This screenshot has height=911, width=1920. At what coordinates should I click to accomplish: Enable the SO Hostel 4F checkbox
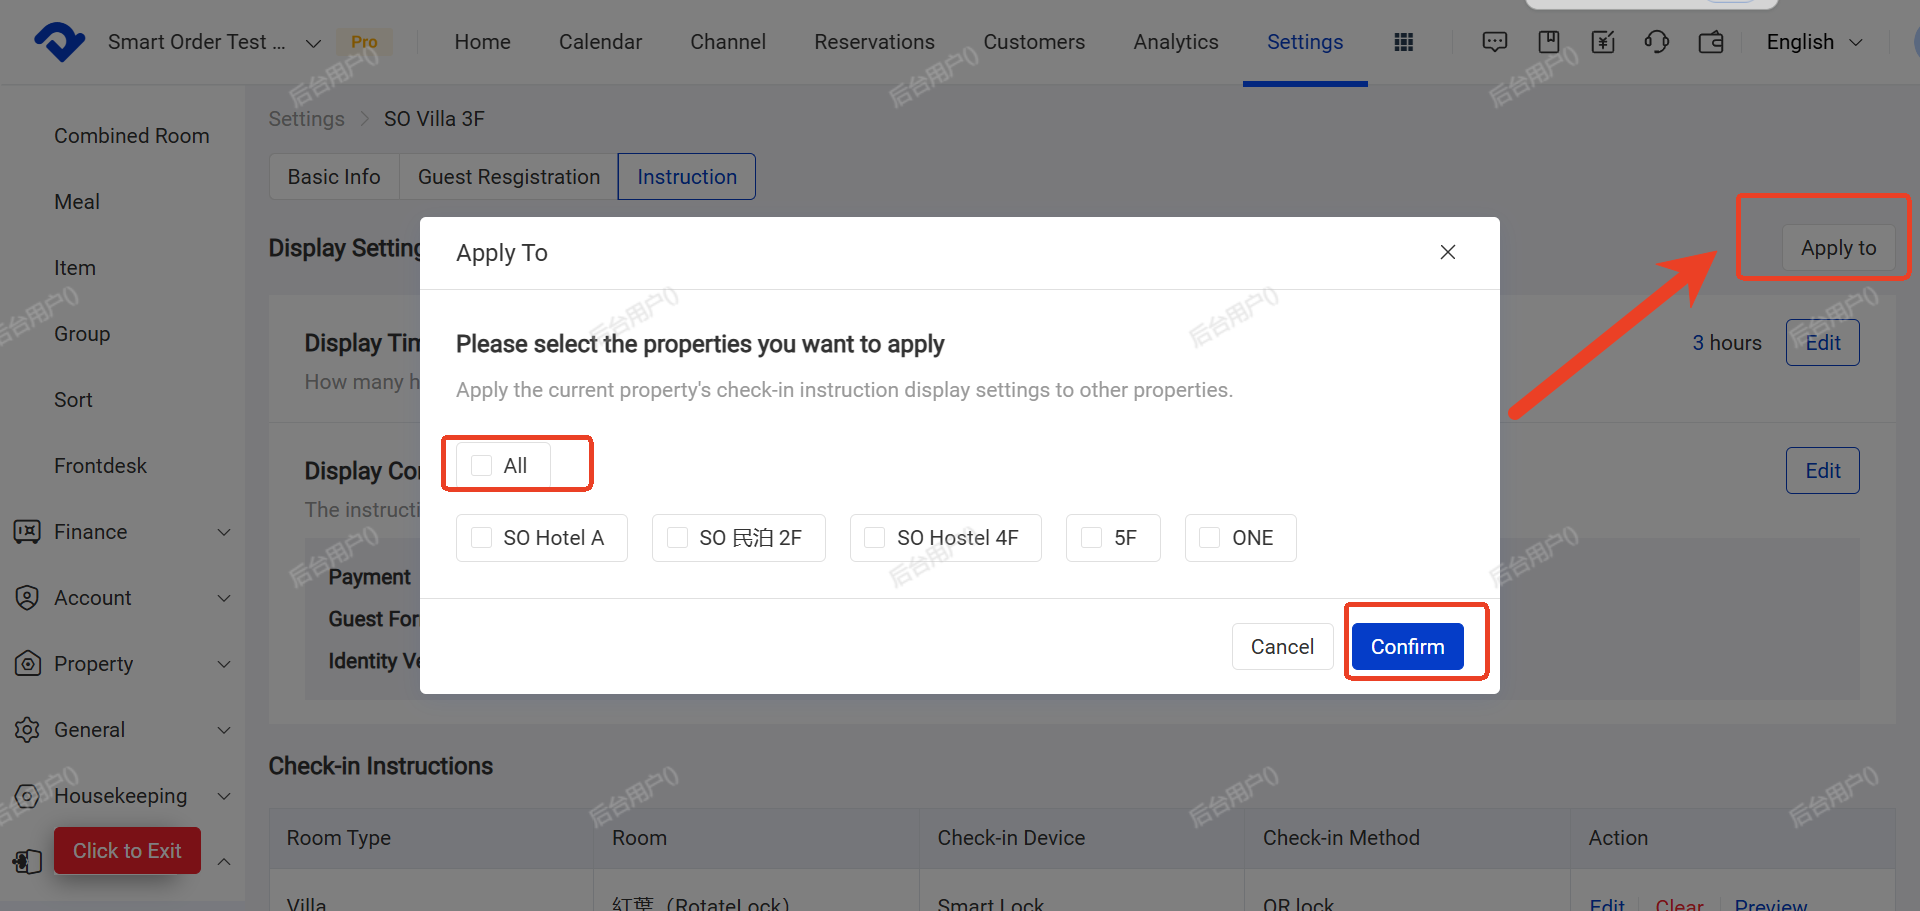coord(875,538)
